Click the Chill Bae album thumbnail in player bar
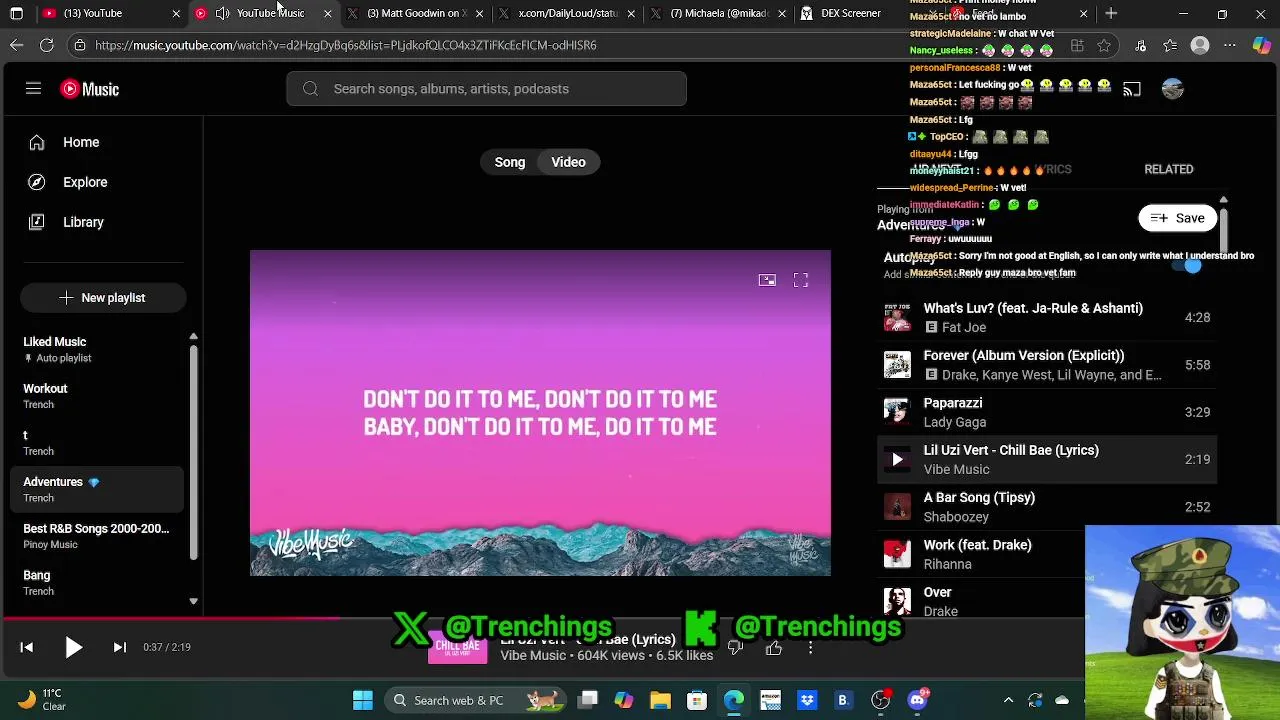Screen dimensions: 1280x720 tap(457, 647)
